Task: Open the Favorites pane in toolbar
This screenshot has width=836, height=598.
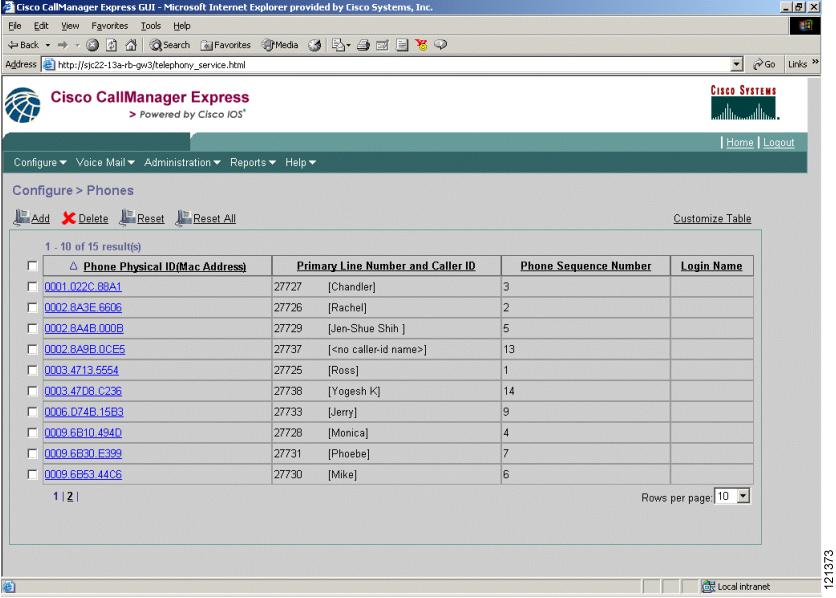Action: click(x=226, y=45)
